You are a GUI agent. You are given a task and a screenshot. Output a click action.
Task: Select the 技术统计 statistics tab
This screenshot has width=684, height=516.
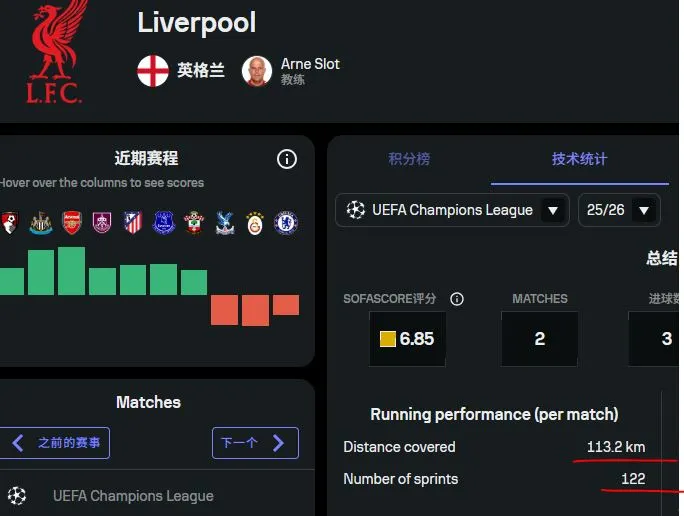pos(579,159)
